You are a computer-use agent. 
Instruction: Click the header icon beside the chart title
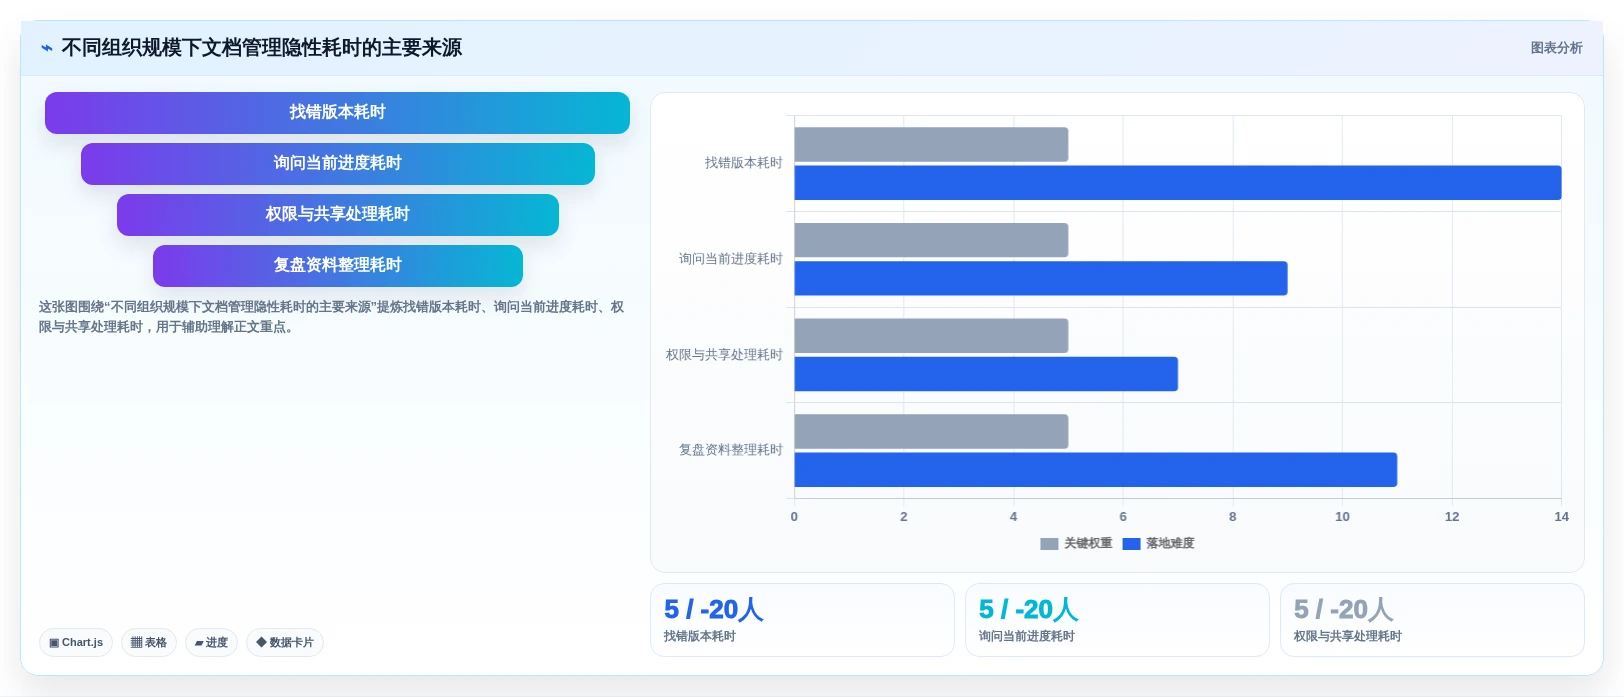[x=47, y=48]
